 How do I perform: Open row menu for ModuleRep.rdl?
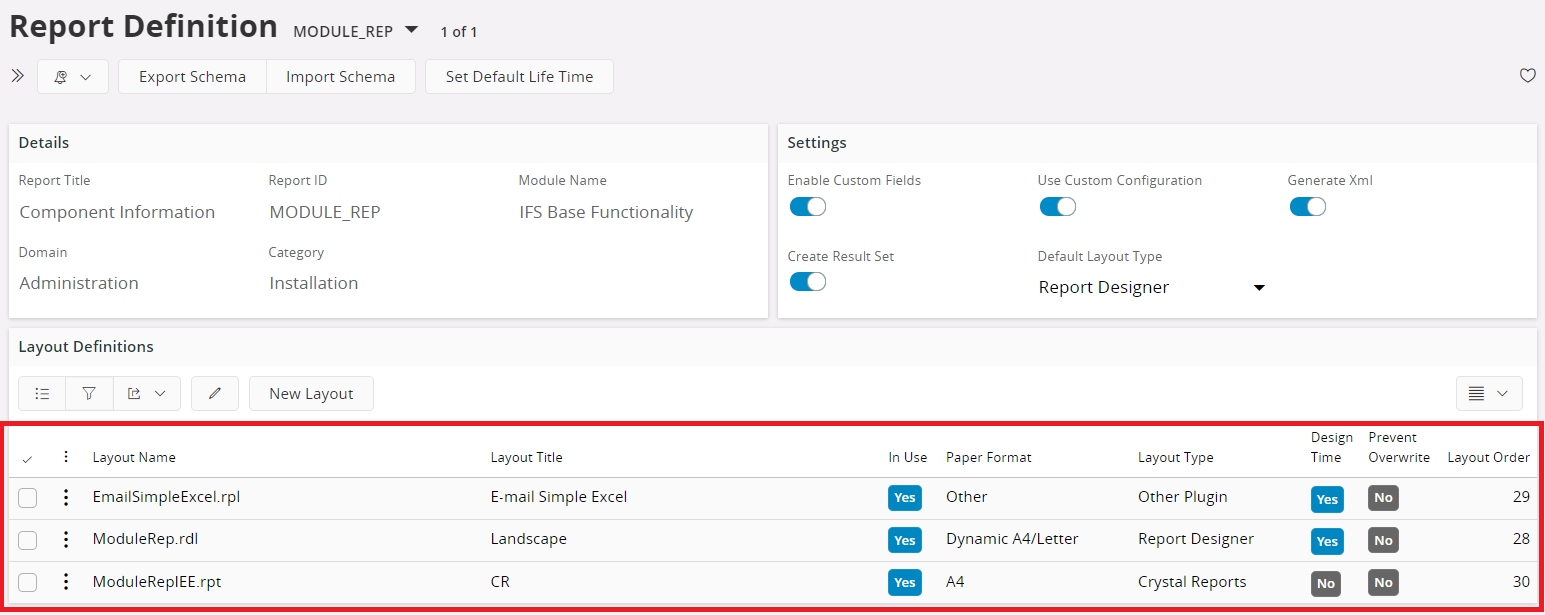(x=66, y=539)
